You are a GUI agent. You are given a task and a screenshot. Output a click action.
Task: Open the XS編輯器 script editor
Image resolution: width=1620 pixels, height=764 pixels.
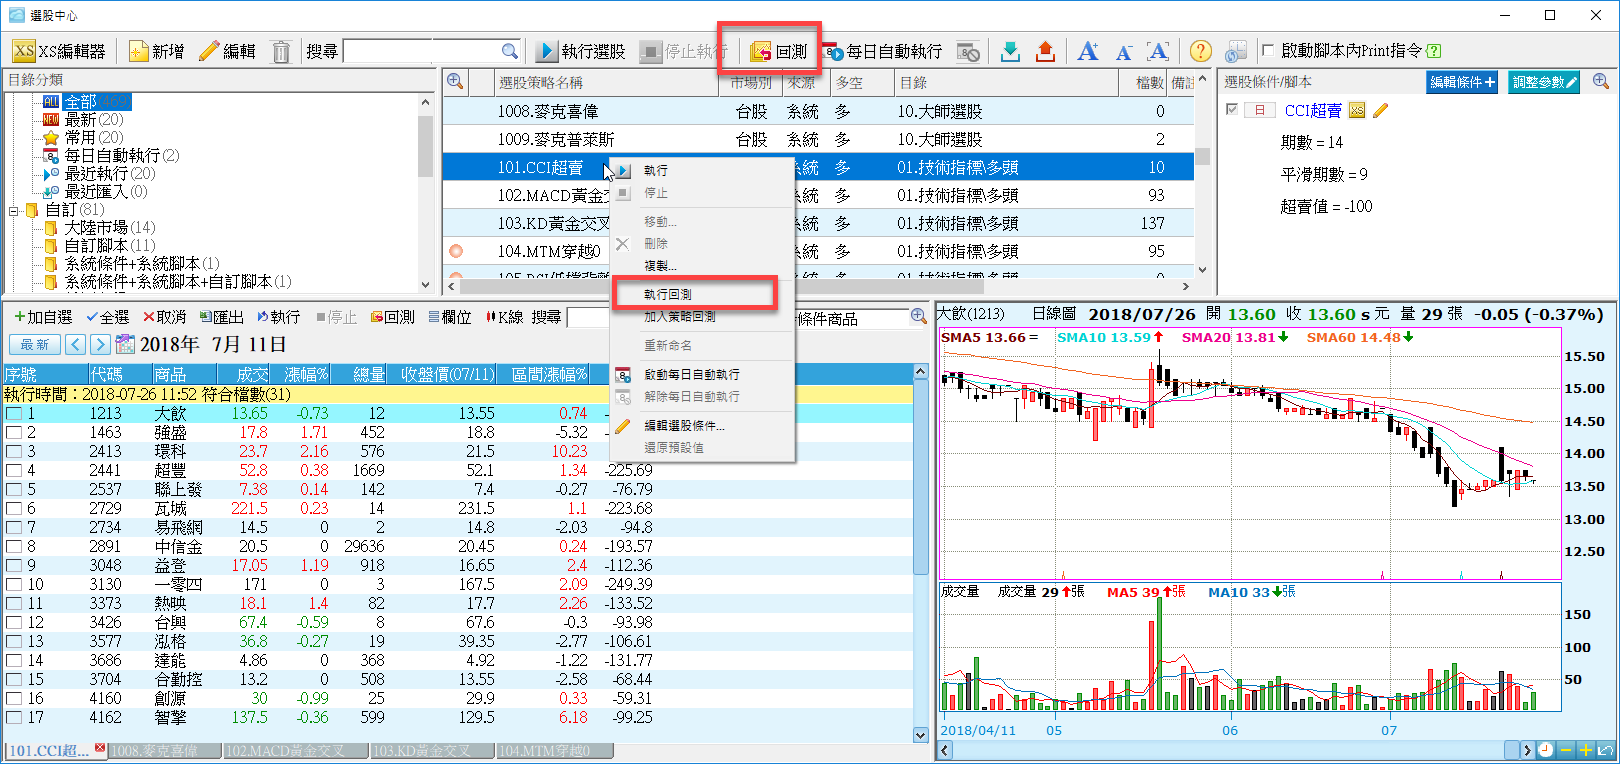pos(60,51)
